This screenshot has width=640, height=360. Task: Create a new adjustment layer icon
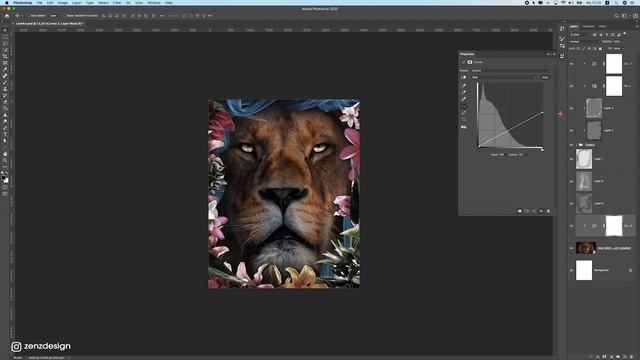611,357
